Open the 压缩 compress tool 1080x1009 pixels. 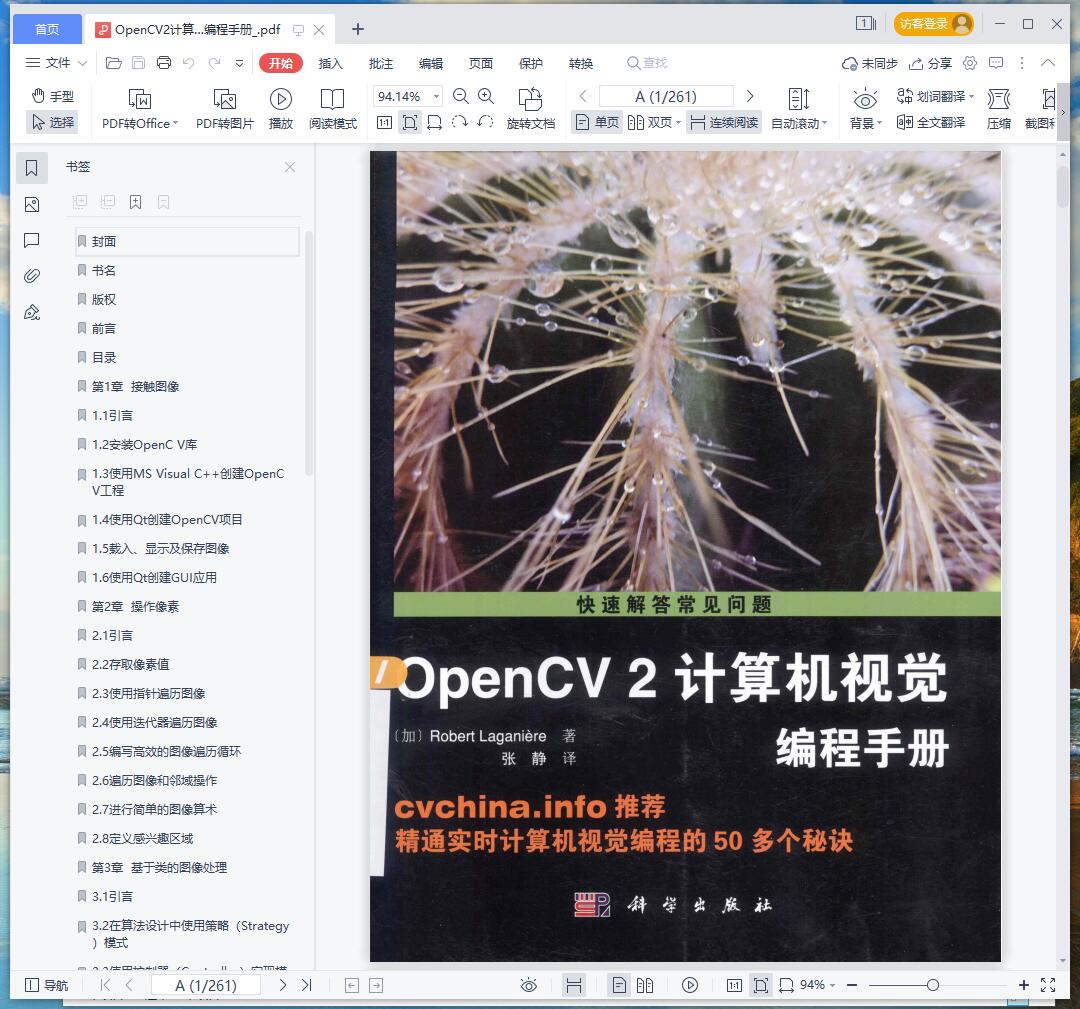click(x=999, y=109)
